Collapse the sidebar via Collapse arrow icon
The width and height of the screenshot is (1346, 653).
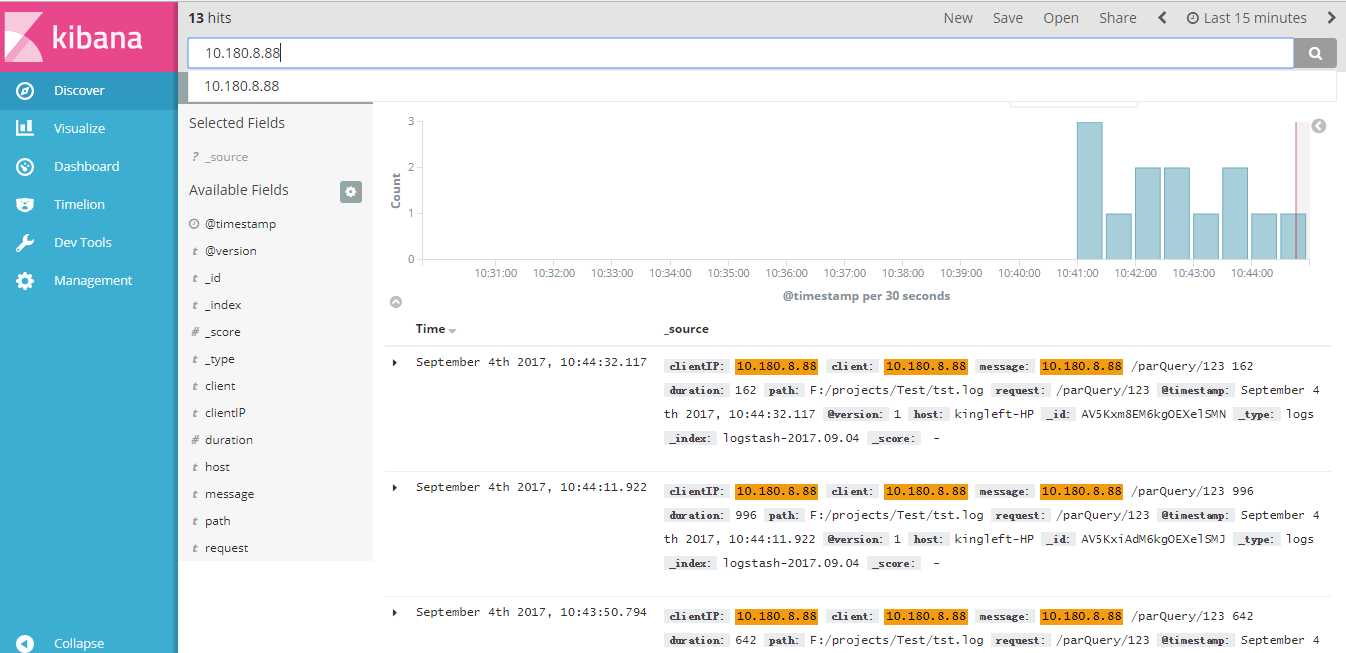[25, 644]
